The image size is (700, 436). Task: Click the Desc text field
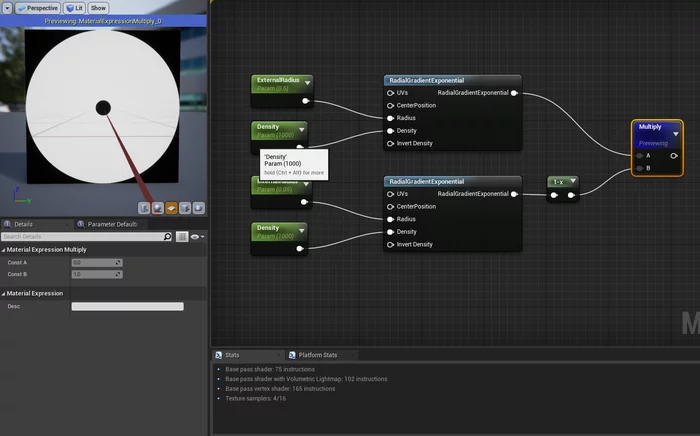[128, 306]
